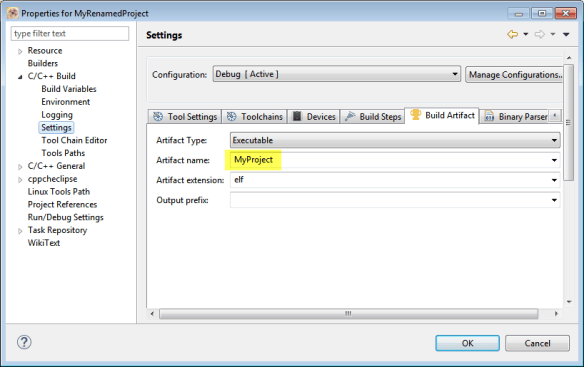Image resolution: width=584 pixels, height=367 pixels.
Task: Select Resource in the tree
Action: (x=45, y=51)
